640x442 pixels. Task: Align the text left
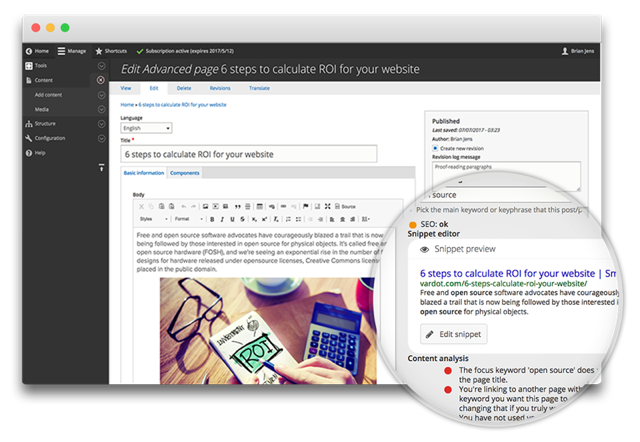(332, 219)
